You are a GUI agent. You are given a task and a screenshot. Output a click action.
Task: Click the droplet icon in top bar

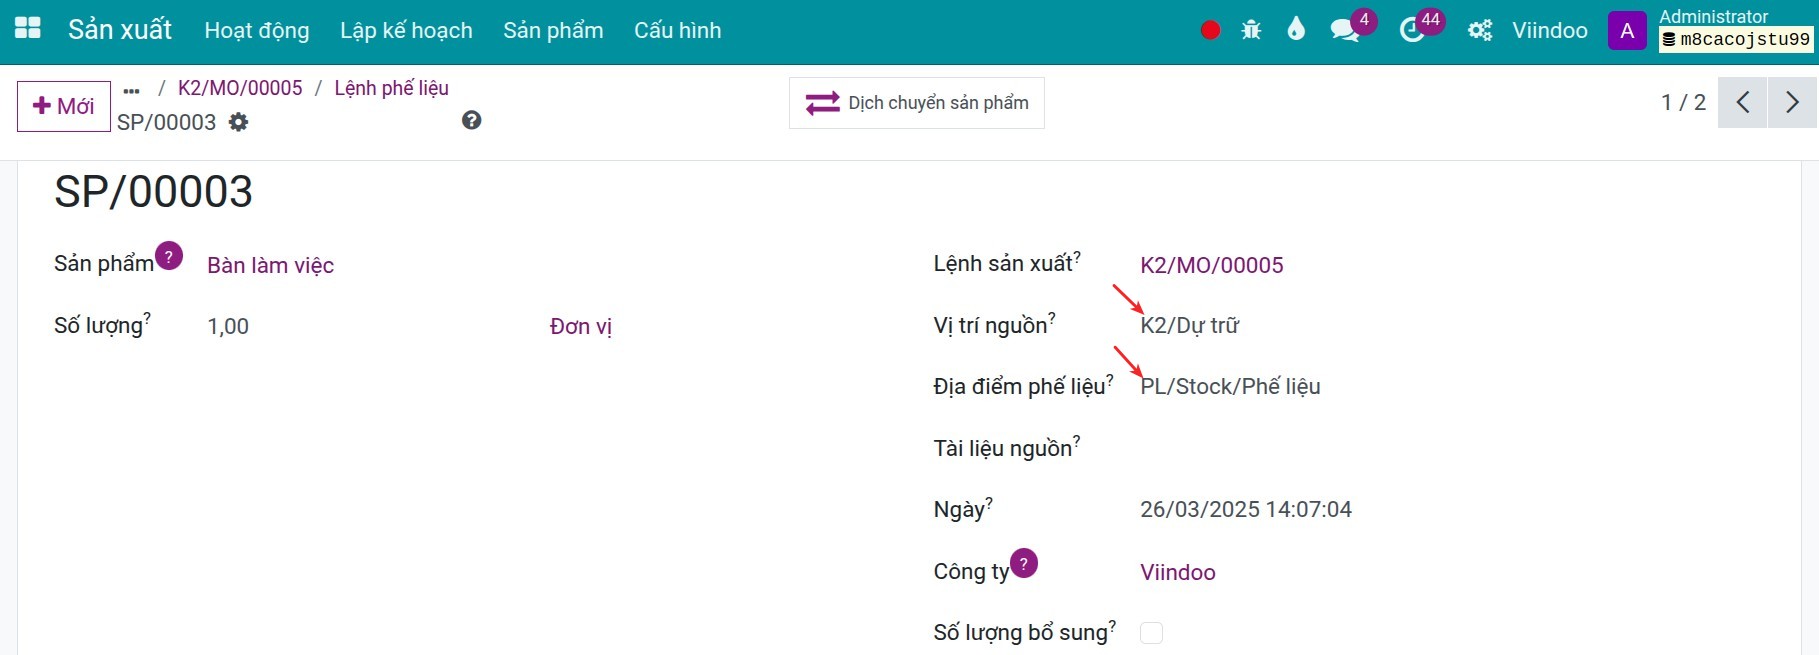(1296, 29)
